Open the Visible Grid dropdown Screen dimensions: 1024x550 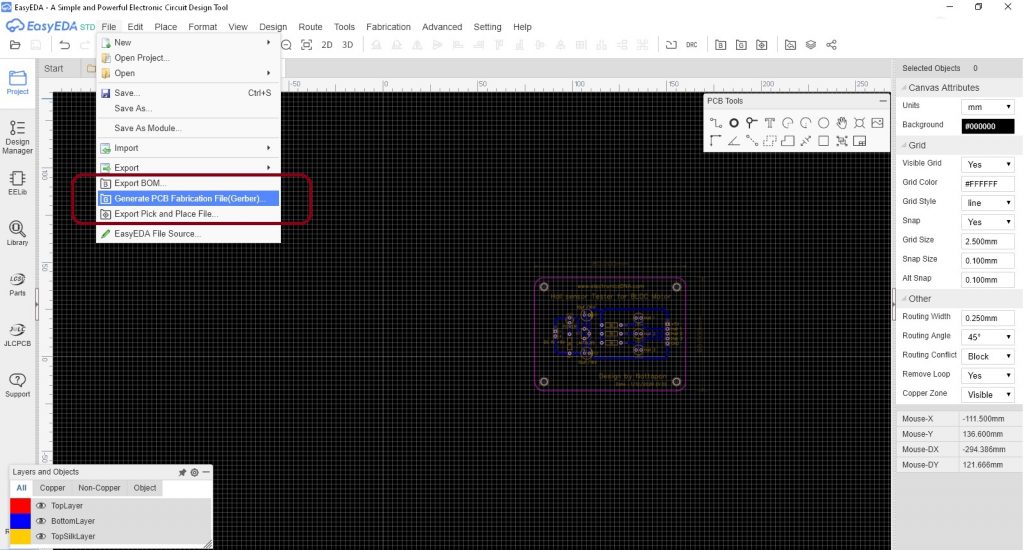pyautogui.click(x=988, y=165)
